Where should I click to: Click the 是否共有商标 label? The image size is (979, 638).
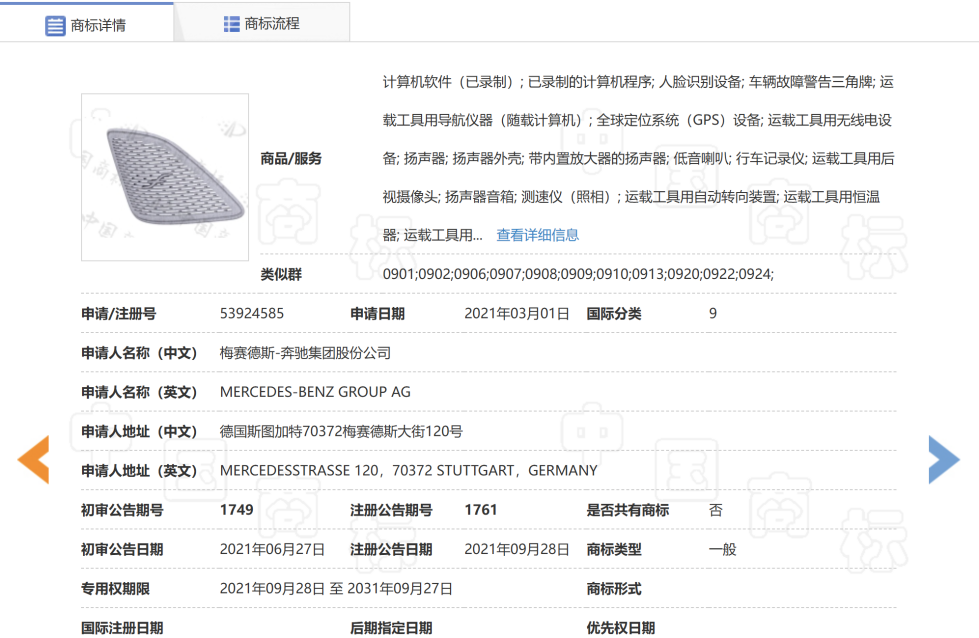(x=627, y=510)
